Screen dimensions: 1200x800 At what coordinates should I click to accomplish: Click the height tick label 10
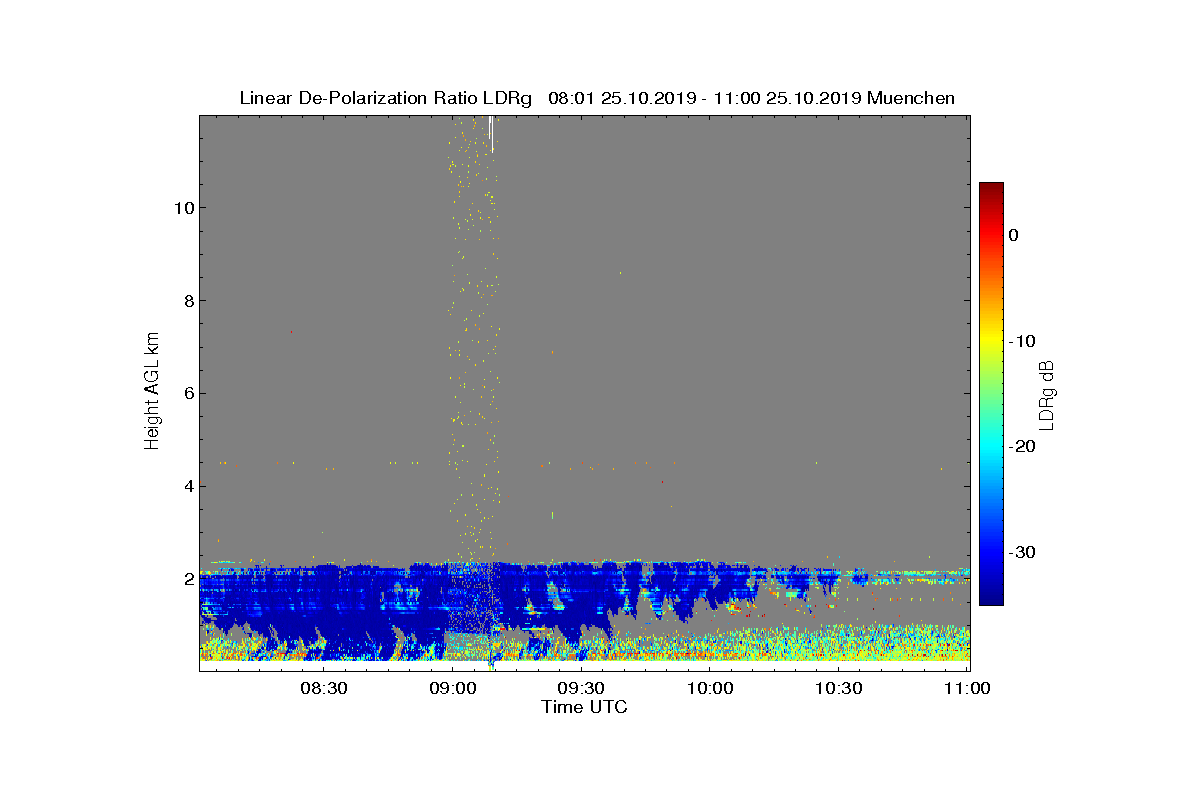[x=182, y=208]
